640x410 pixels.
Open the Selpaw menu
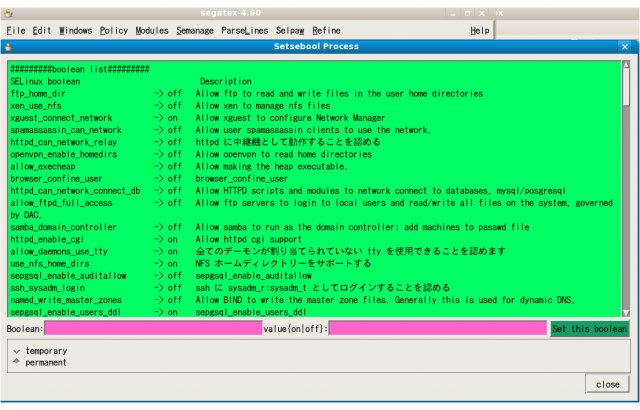click(x=290, y=31)
